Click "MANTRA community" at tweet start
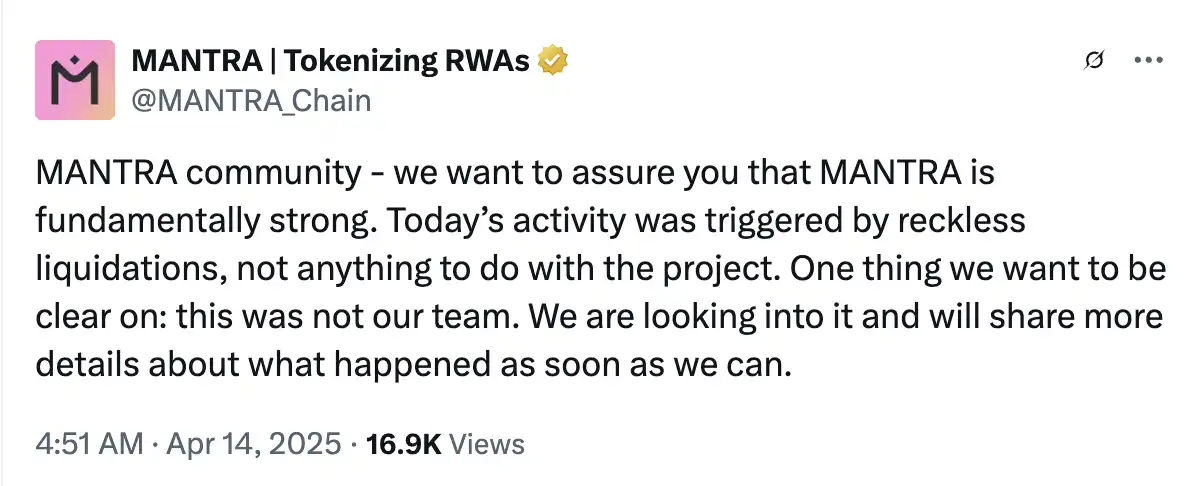The height and width of the screenshot is (486, 1198). click(198, 175)
